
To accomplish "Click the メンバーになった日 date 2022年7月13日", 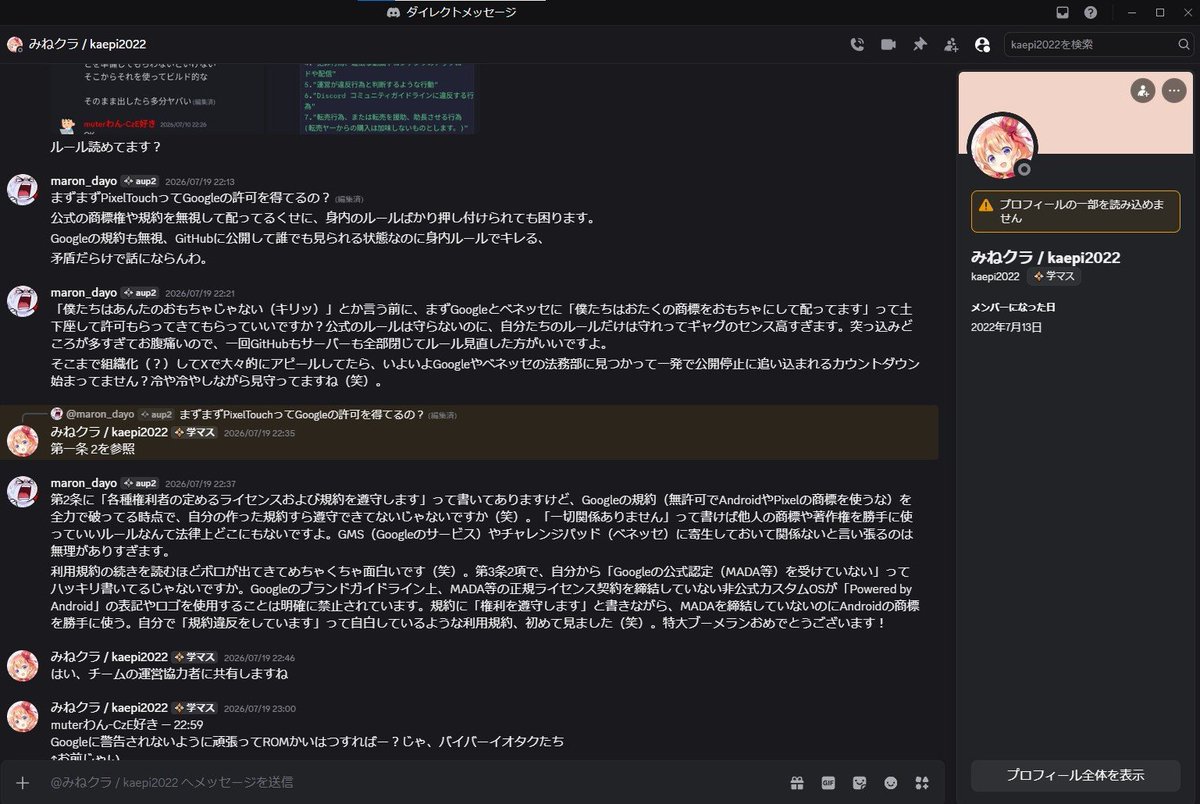I will point(1008,327).
